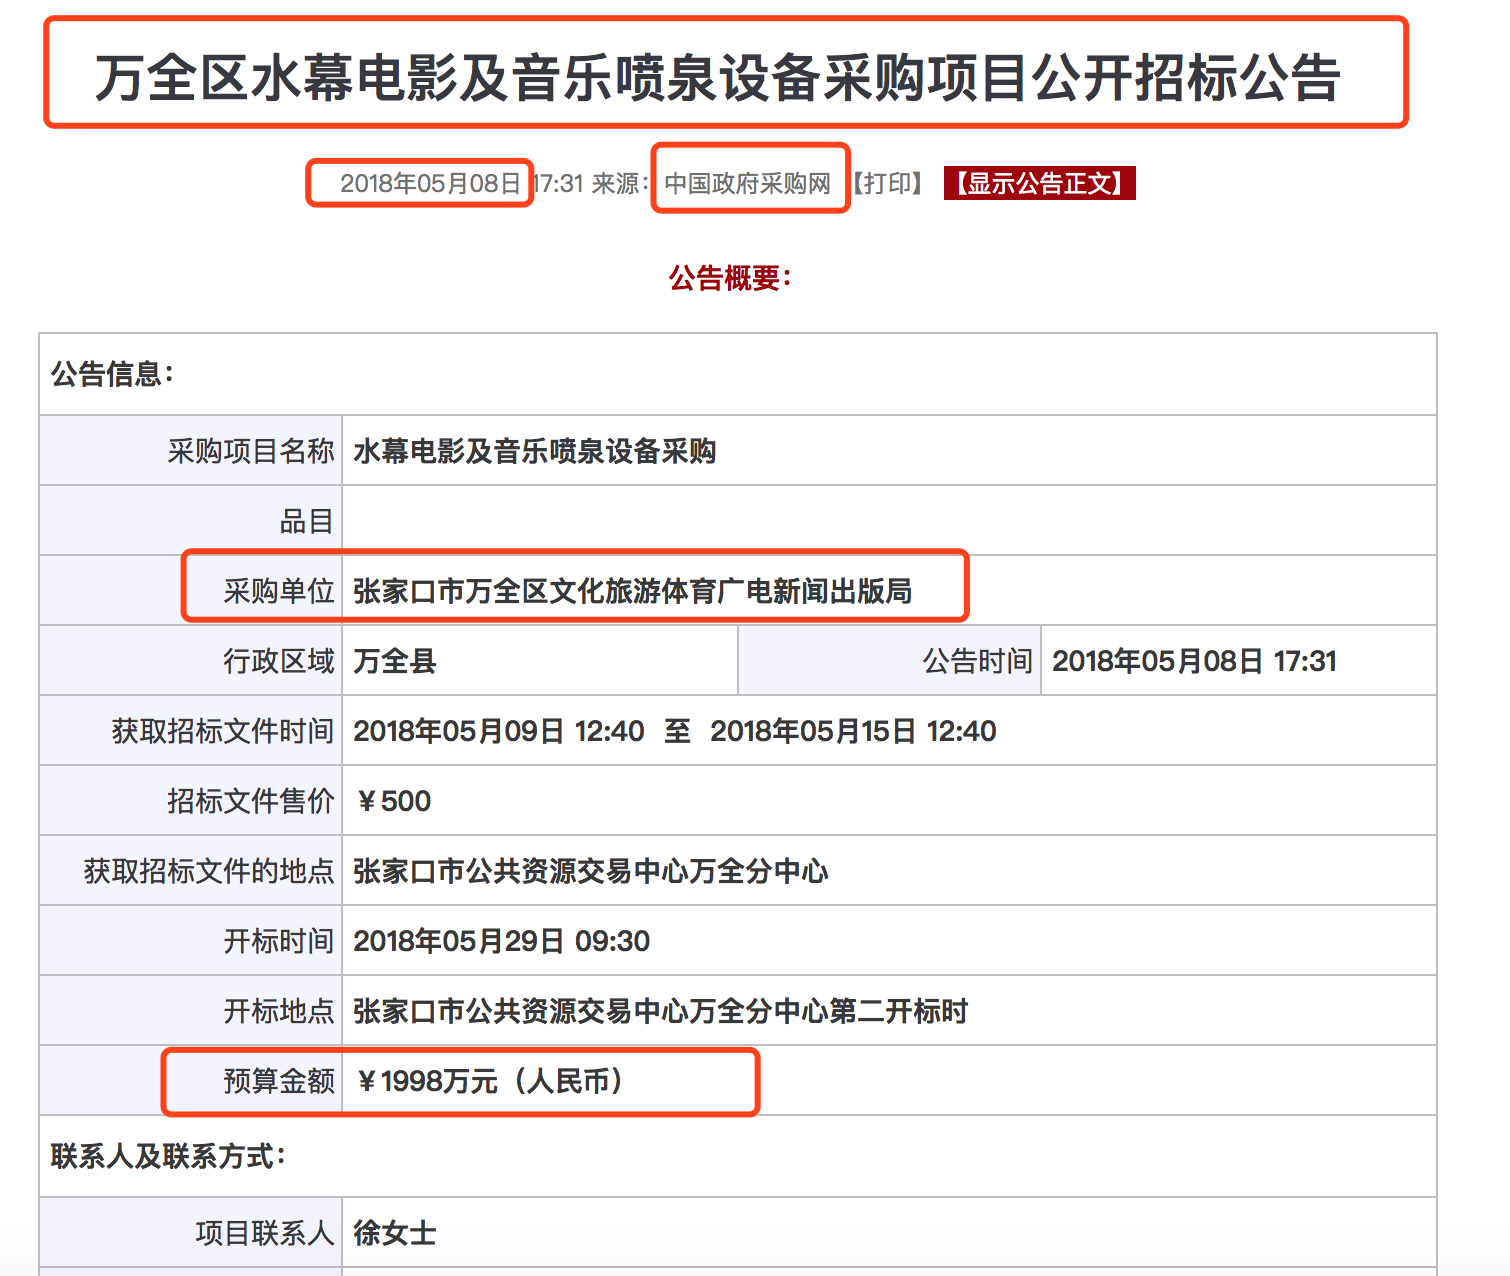Click the start date 2018年05月09日 12:40
The image size is (1510, 1276).
pyautogui.click(x=498, y=731)
